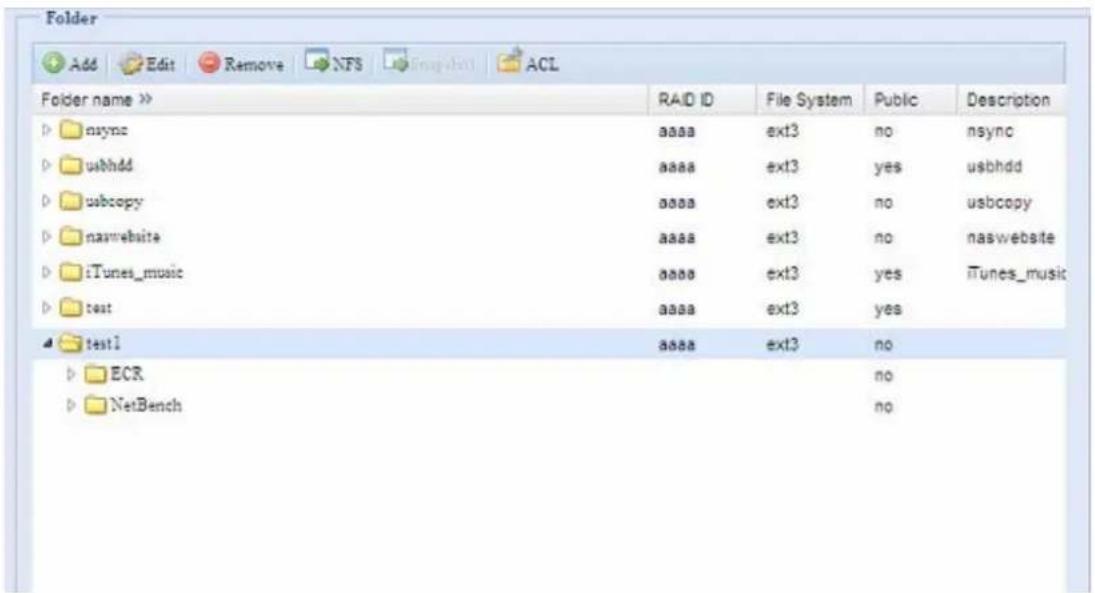Click the usbhdd description cell

994,167
